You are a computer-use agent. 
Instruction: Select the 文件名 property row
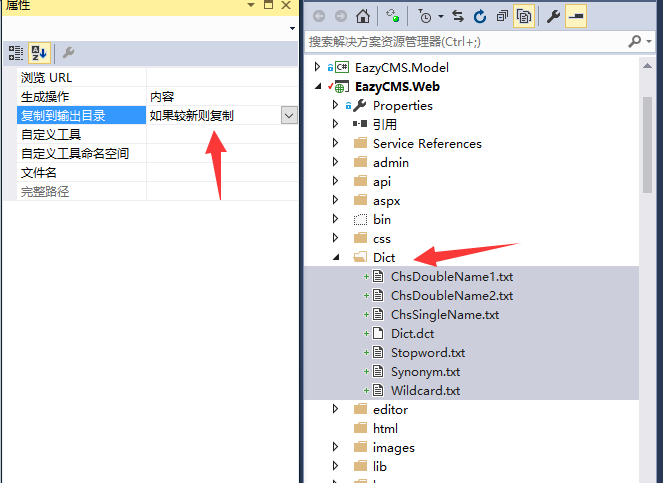(157, 173)
